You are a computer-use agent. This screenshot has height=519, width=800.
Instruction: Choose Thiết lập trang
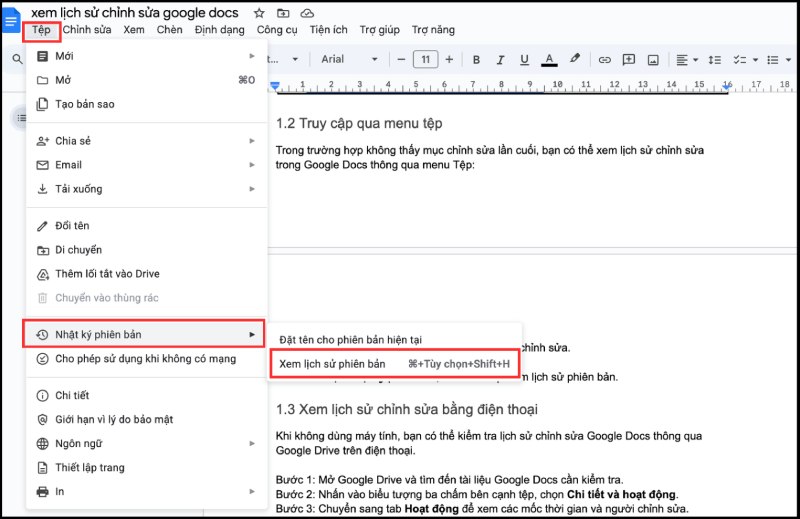(147, 467)
